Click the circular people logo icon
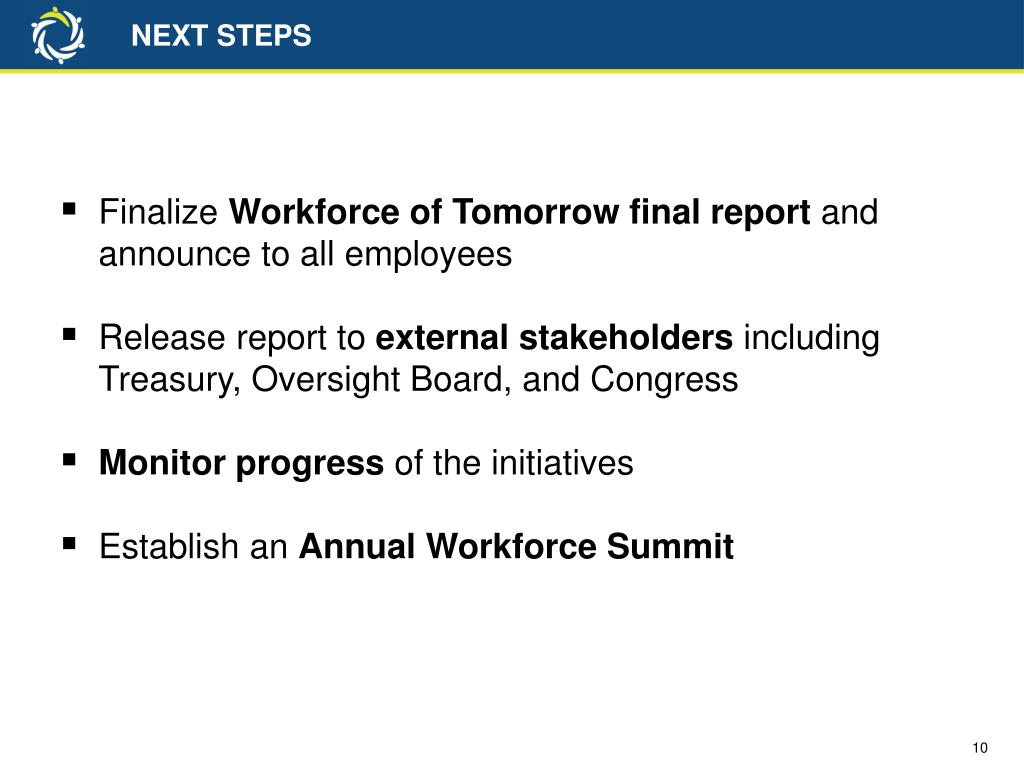Screen dimensions: 1024x768 [x=58, y=35]
